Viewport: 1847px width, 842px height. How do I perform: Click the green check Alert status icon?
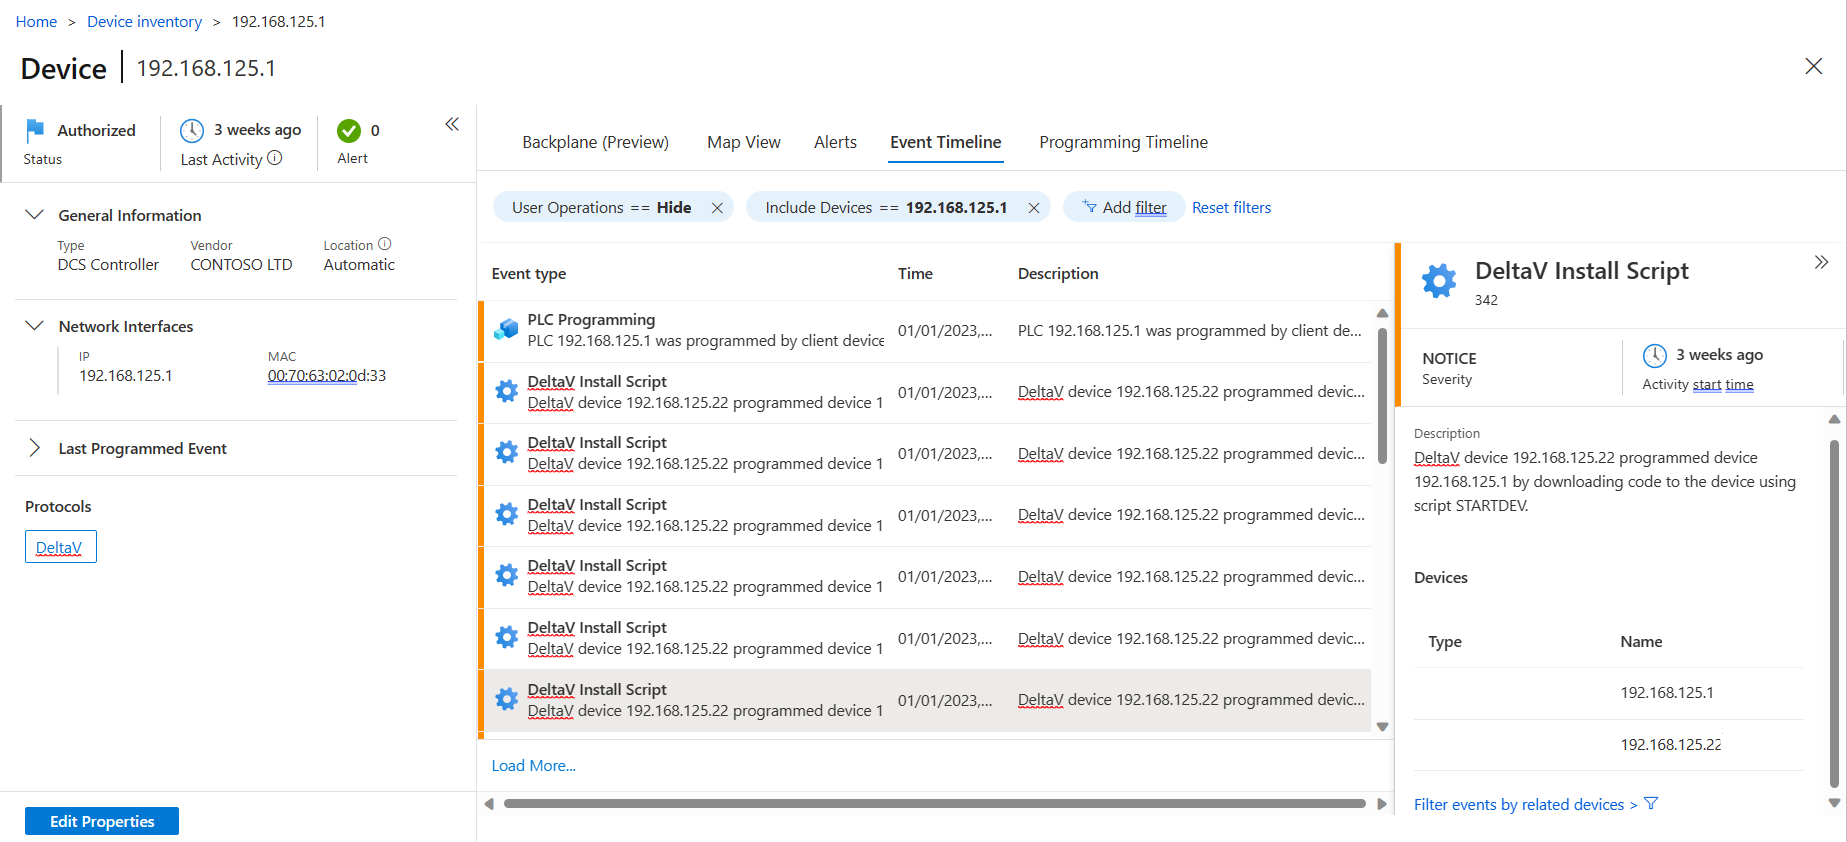(x=349, y=131)
